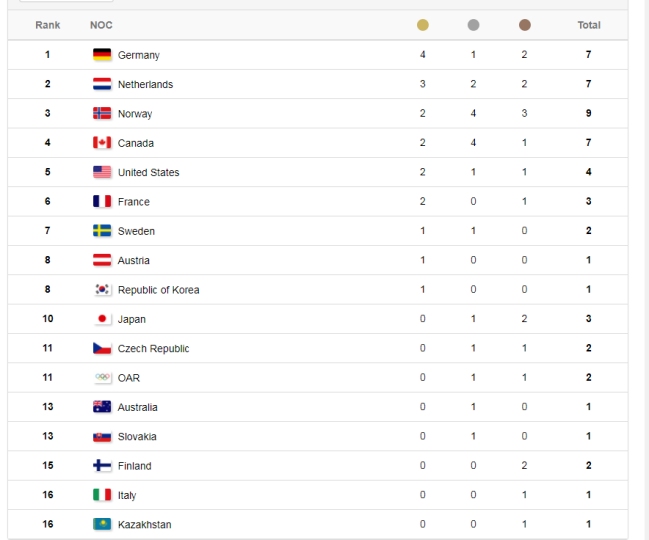The image size is (649, 540).
Task: Click the Norway flag icon
Action: click(x=102, y=114)
